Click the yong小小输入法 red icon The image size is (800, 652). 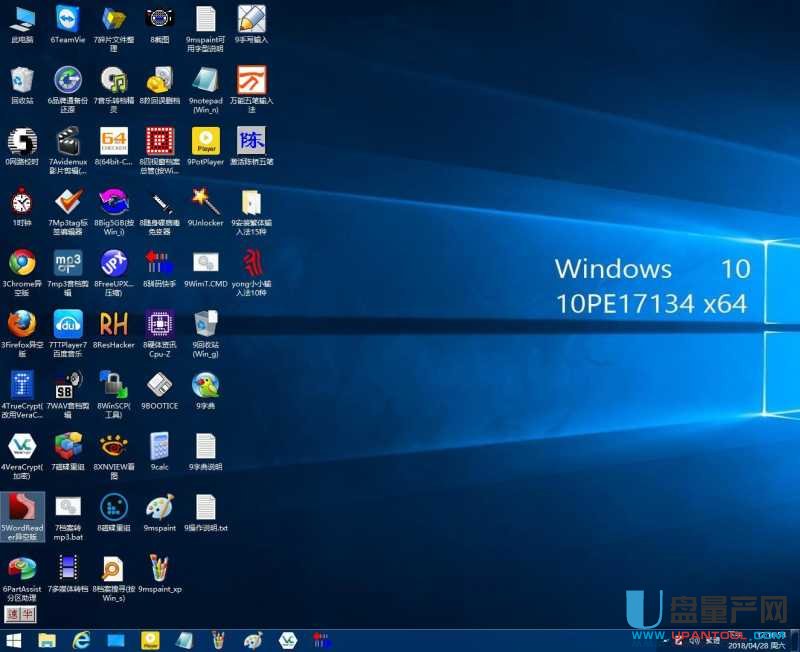coord(252,272)
